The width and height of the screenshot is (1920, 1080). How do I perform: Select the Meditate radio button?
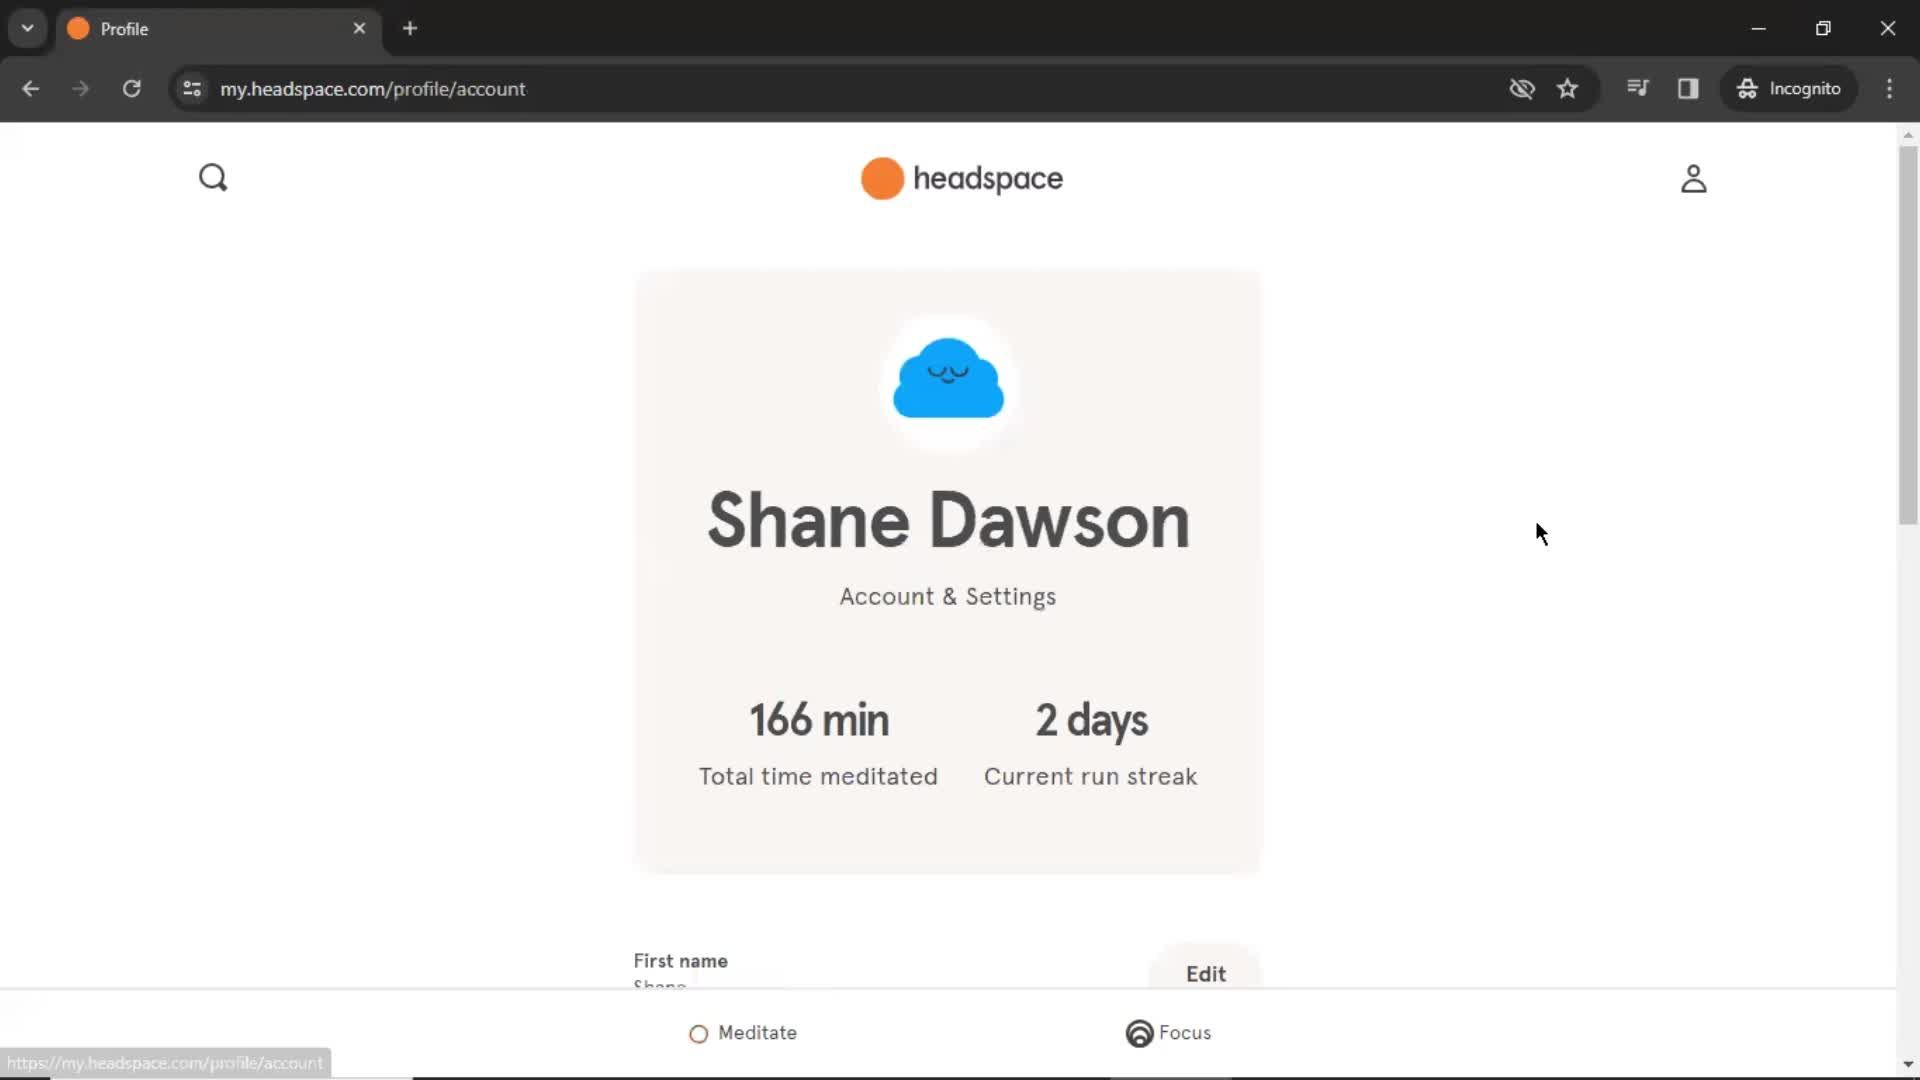pos(700,1033)
